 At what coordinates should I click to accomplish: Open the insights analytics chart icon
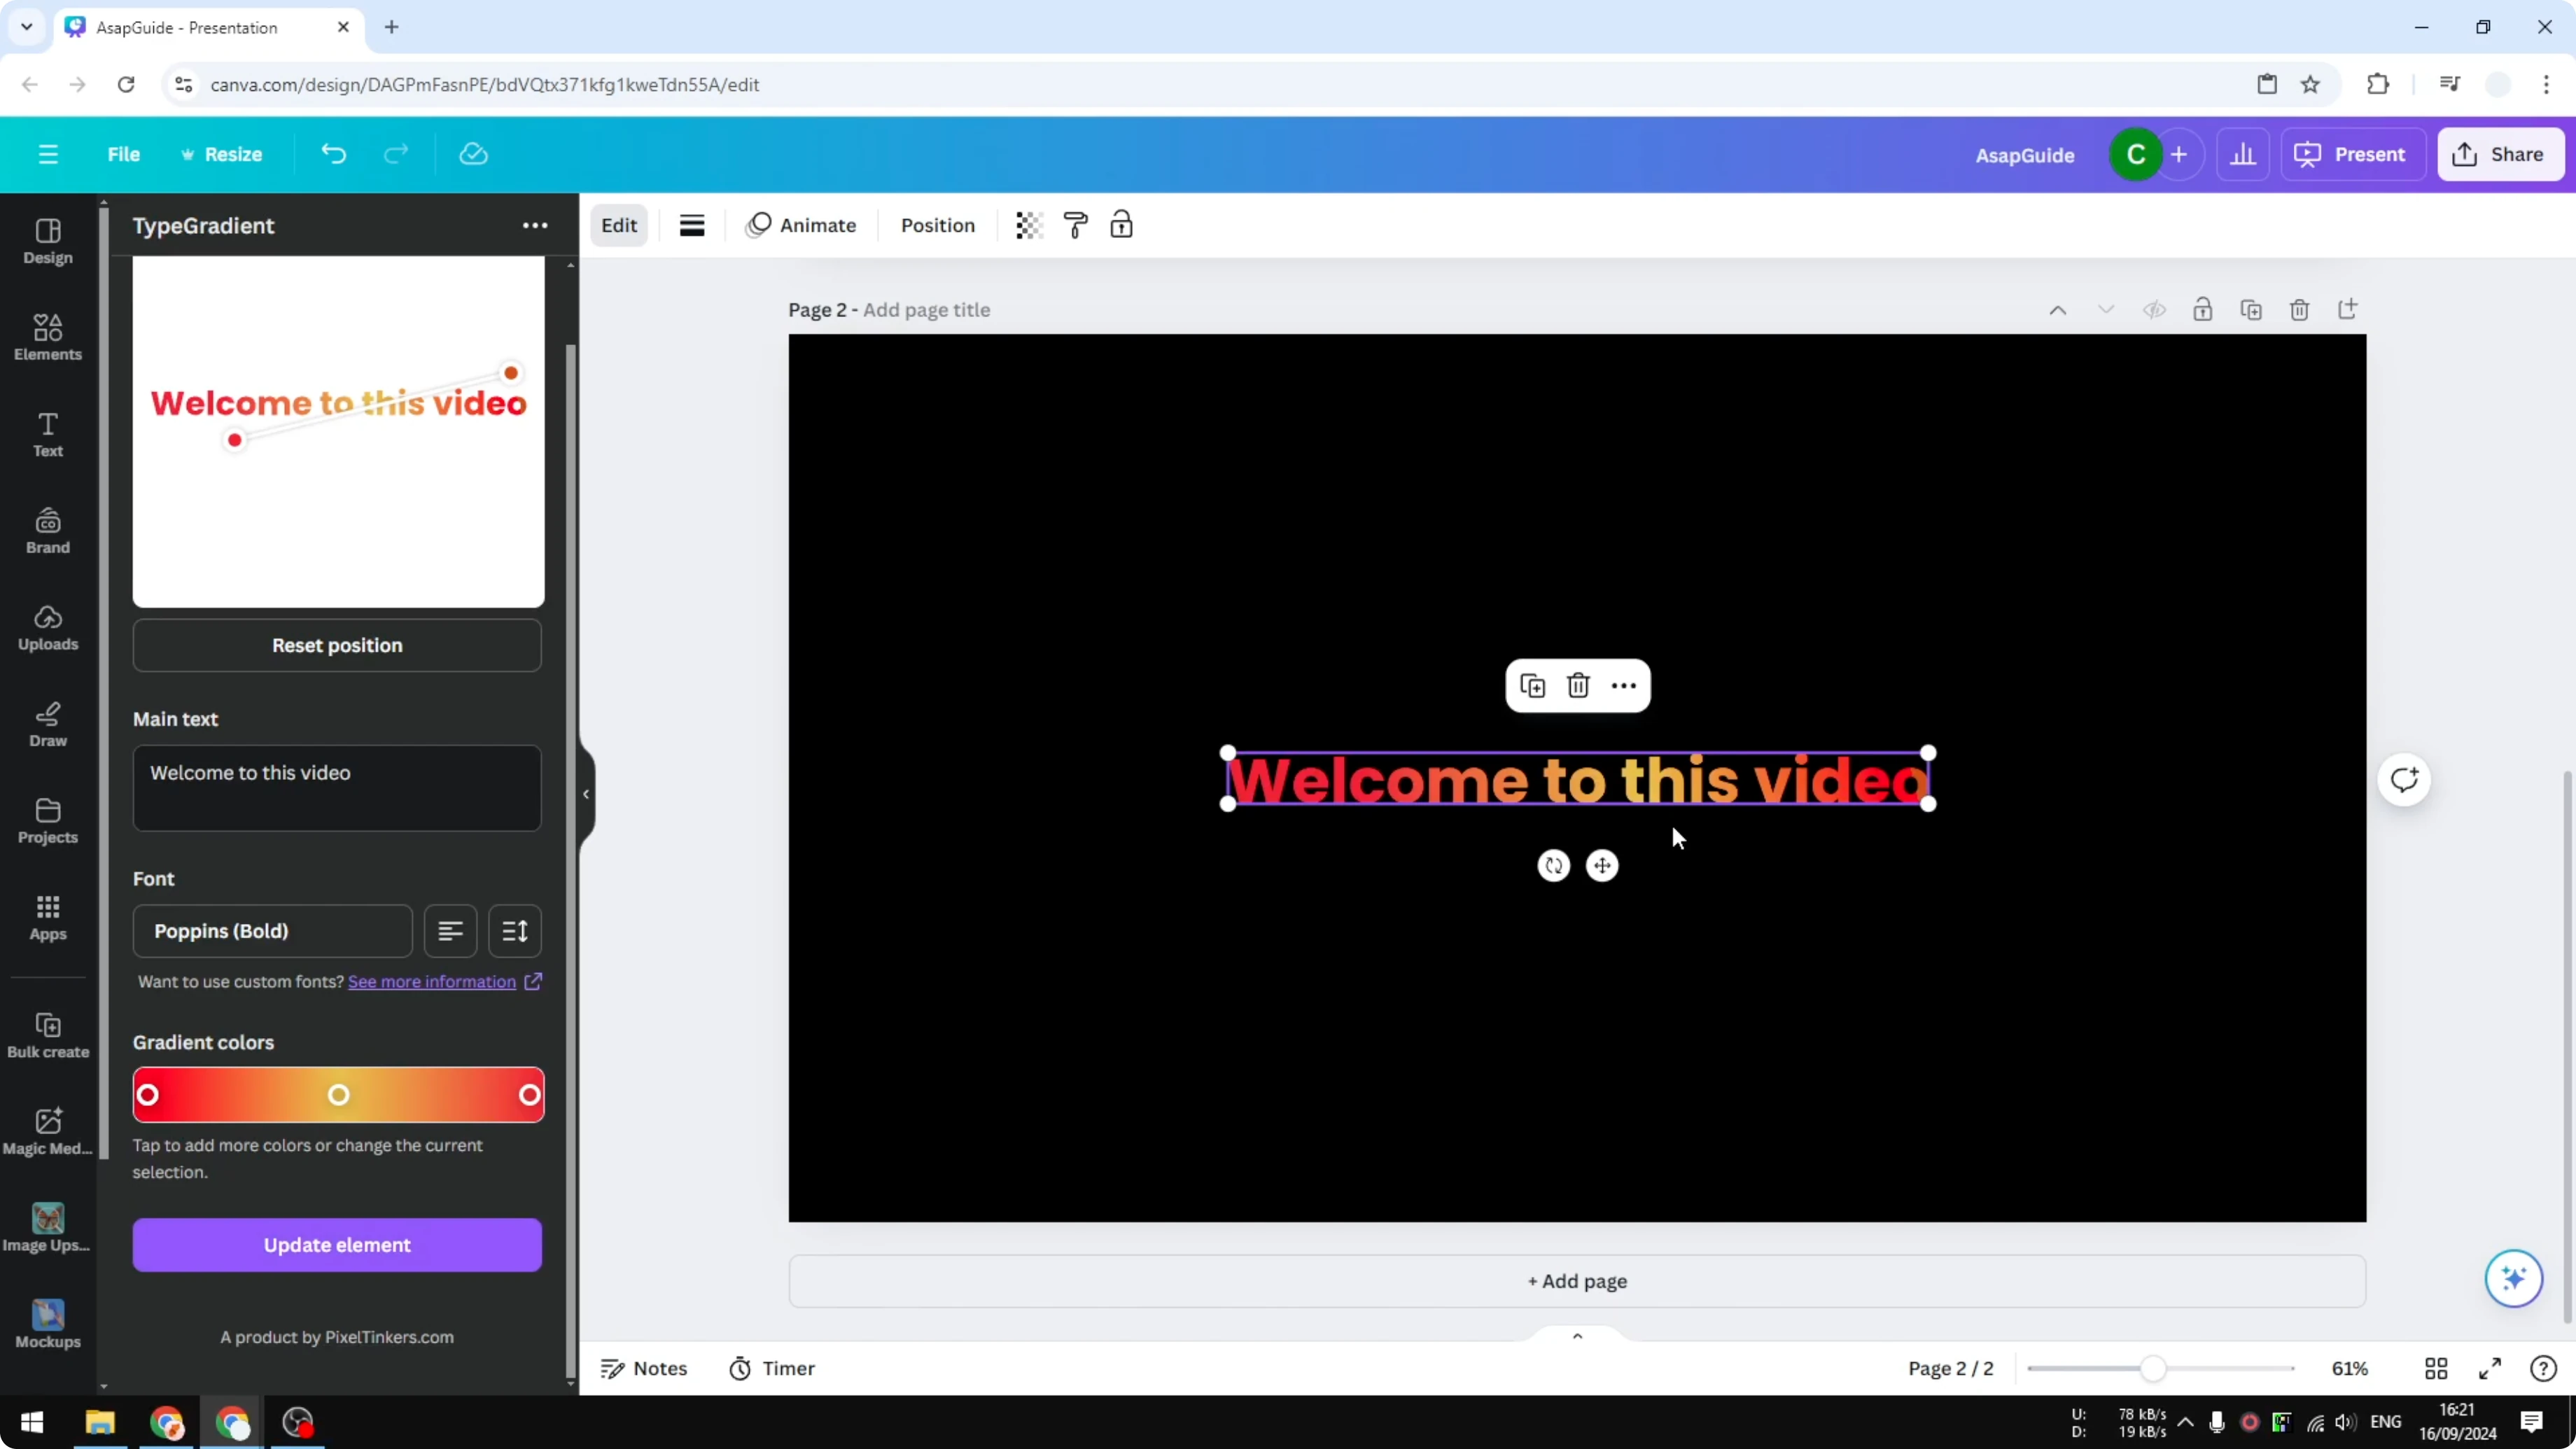2243,154
